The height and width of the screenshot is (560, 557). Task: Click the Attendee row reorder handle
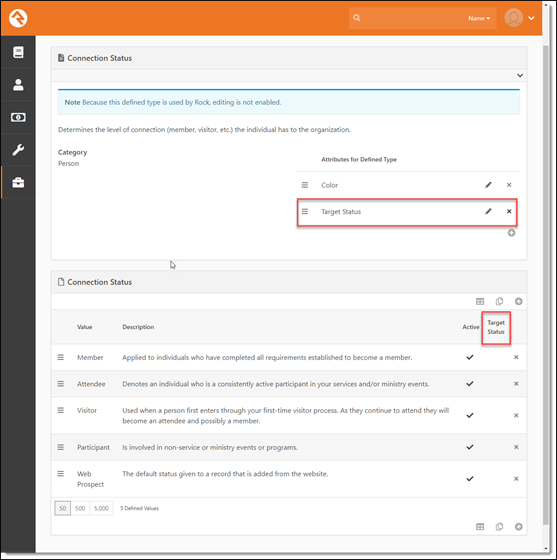pos(61,384)
